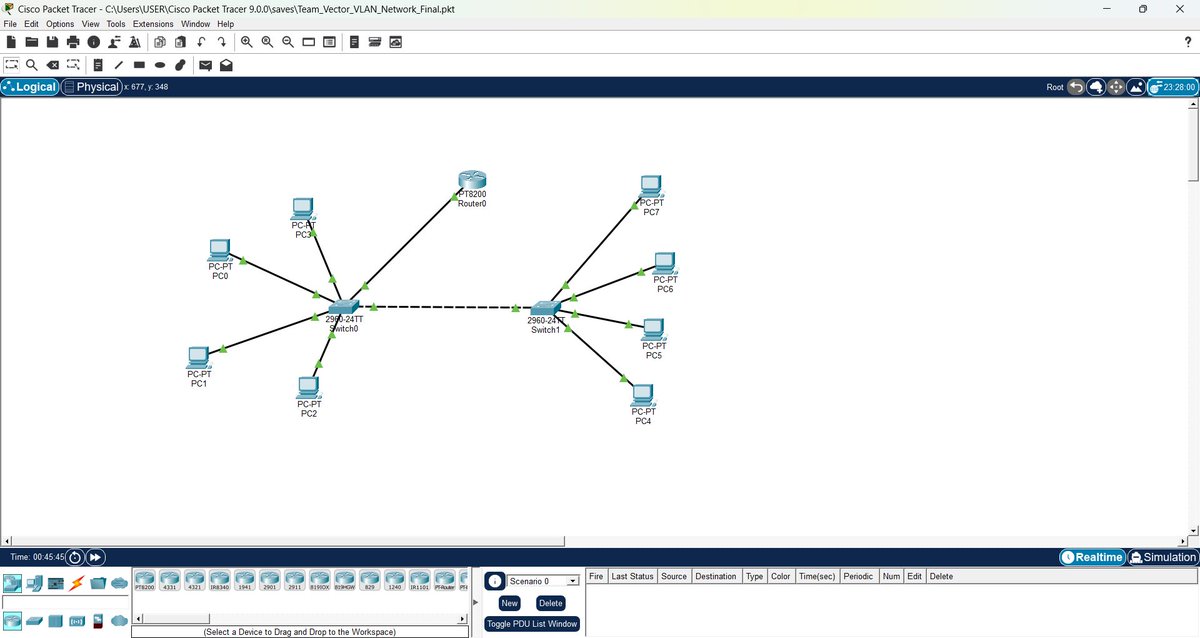
Task: Click the Destination column header
Action: tap(716, 576)
